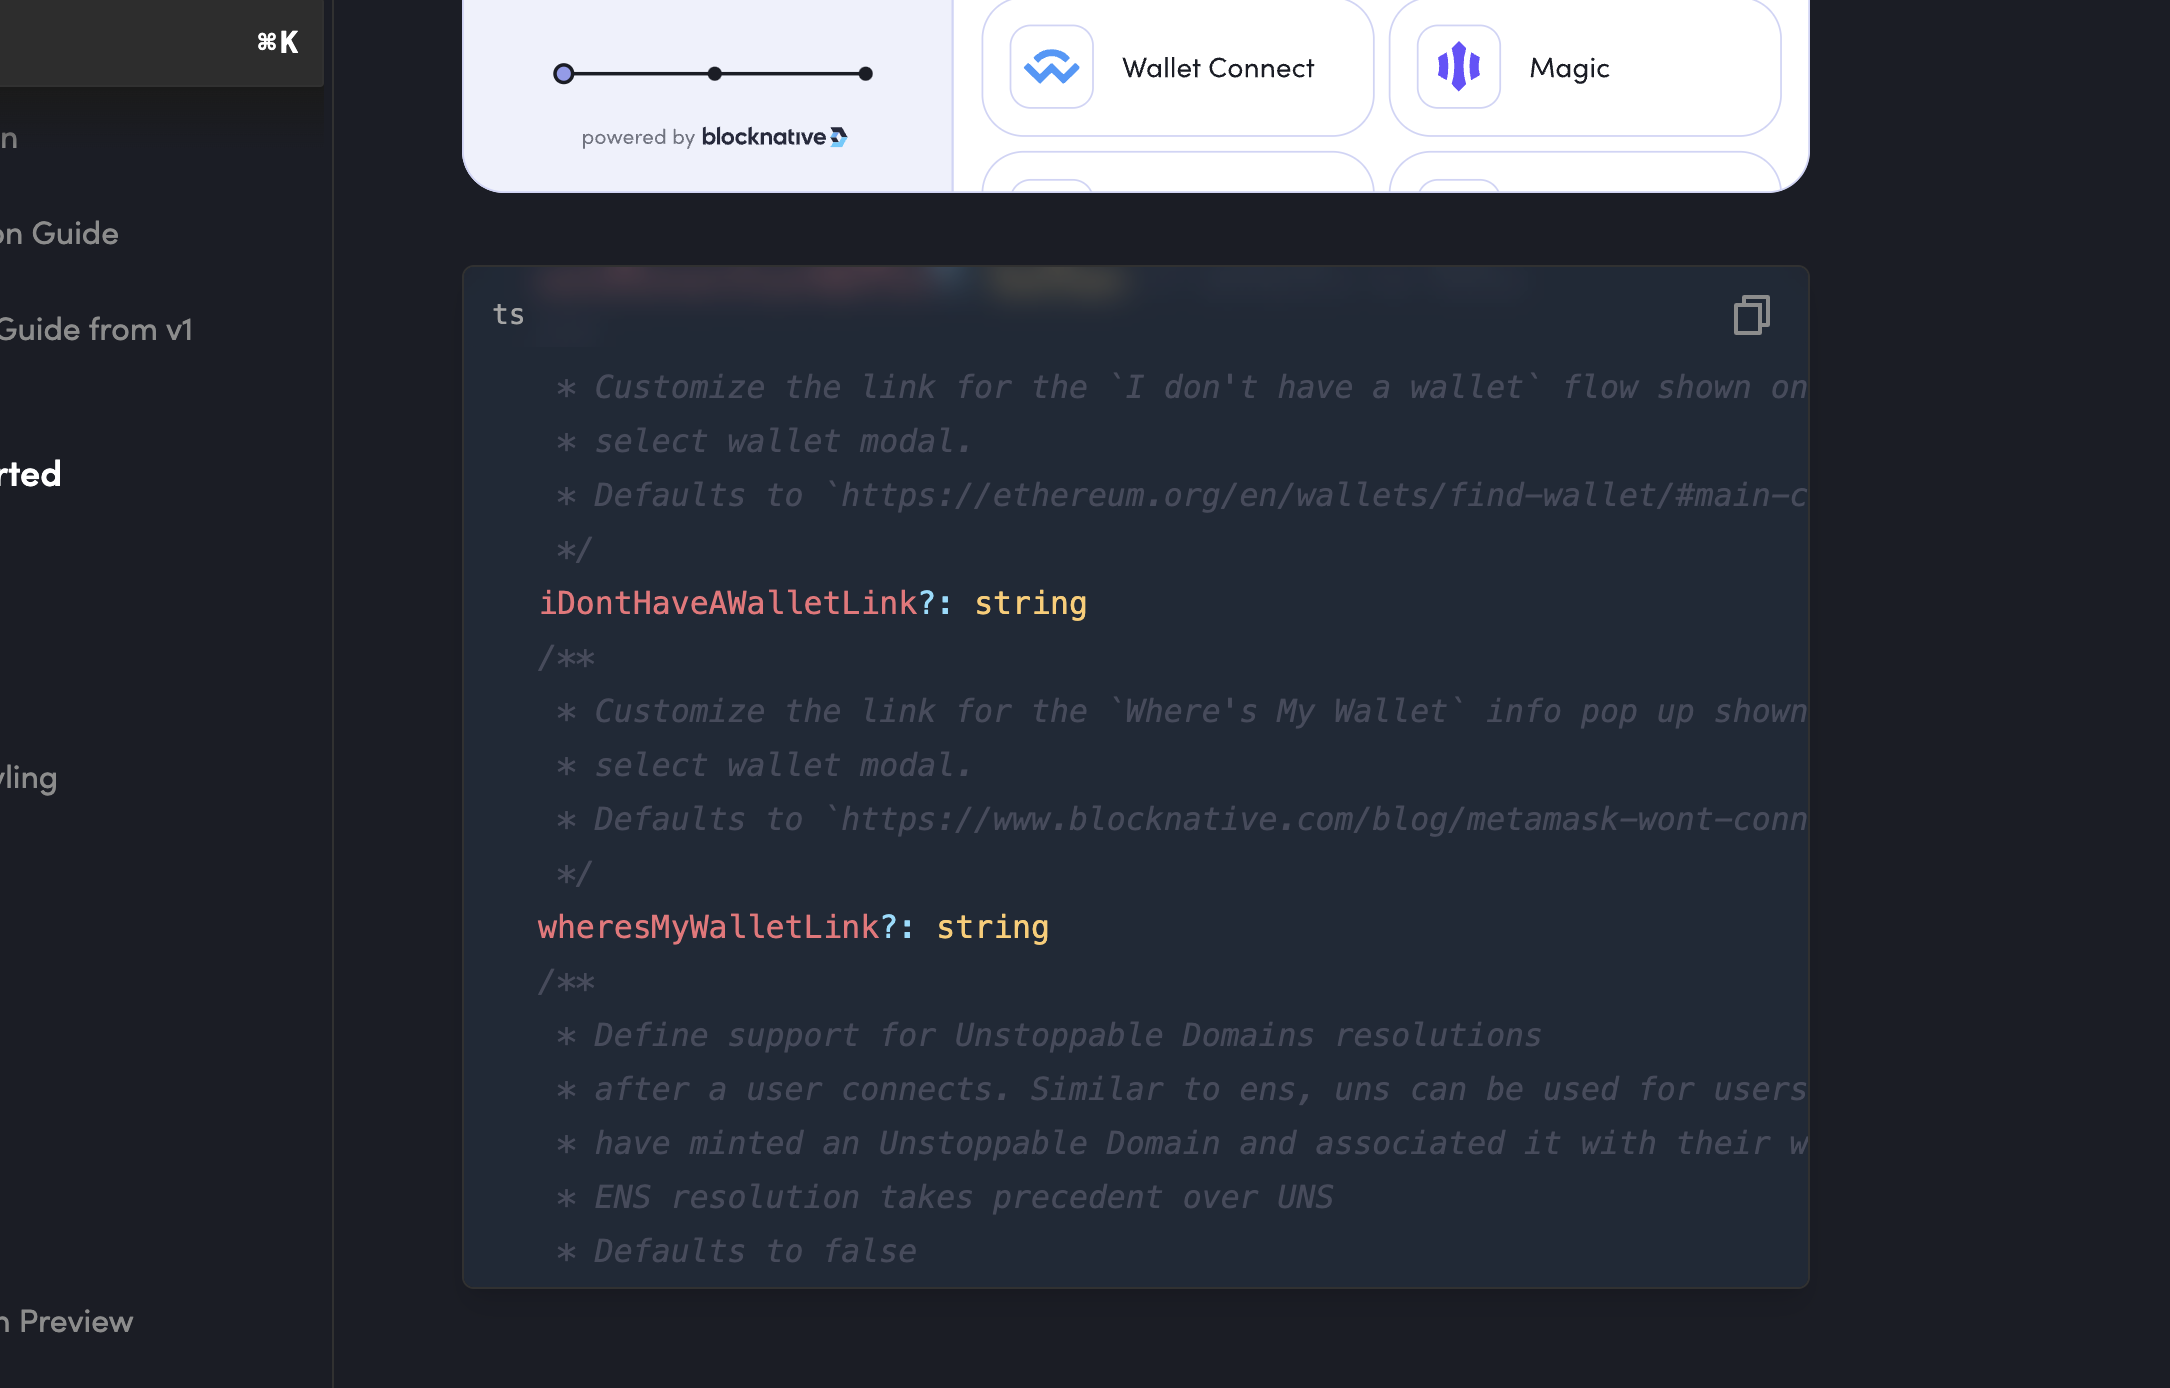Open the sidebar item ending in 'on Guide'
The width and height of the screenshot is (2170, 1388).
tap(58, 233)
